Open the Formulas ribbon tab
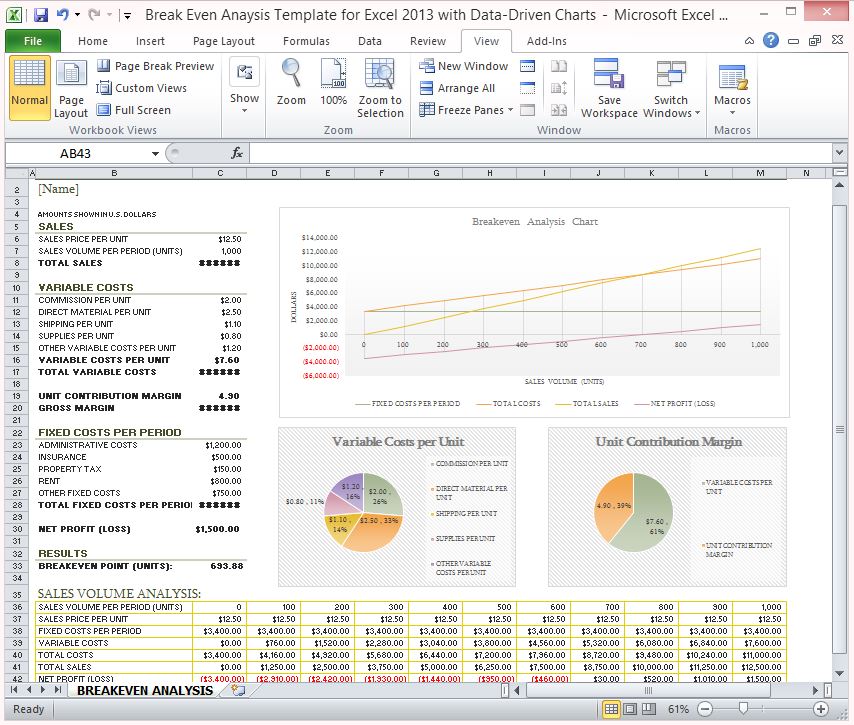The width and height of the screenshot is (854, 725). (x=306, y=41)
